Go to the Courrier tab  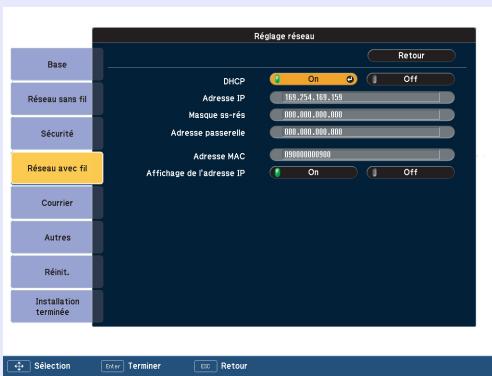tap(57, 203)
